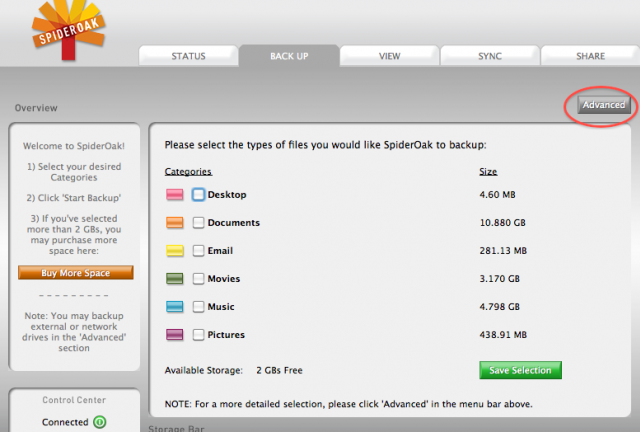Click the purple Pictures color swatch

175,334
